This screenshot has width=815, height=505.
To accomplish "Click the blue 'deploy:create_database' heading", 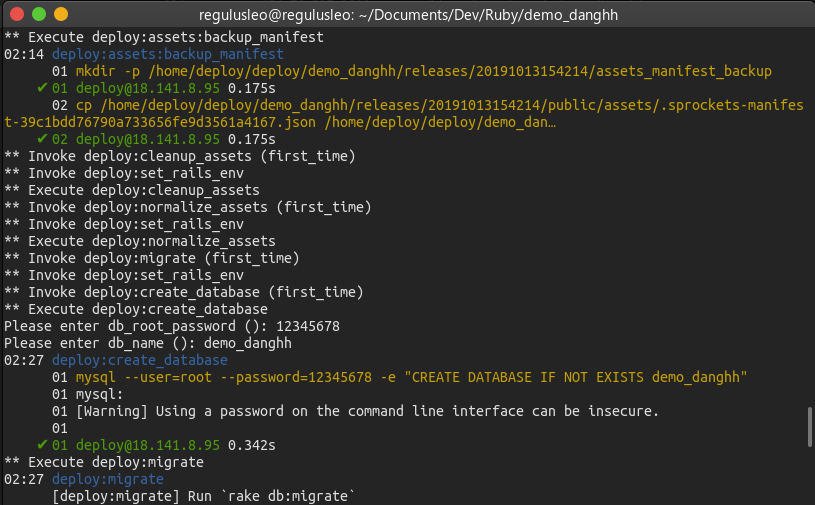I will pyautogui.click(x=140, y=360).
